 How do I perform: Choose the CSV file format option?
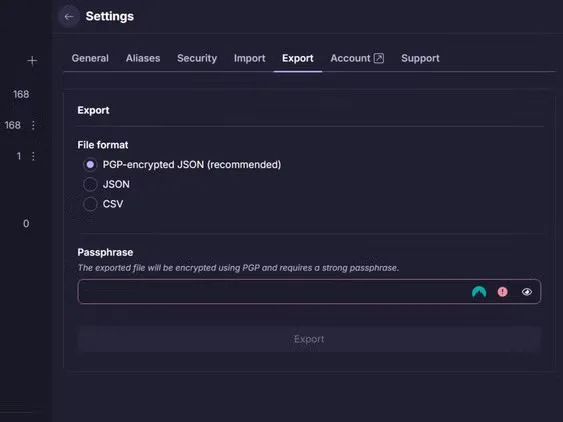click(90, 204)
